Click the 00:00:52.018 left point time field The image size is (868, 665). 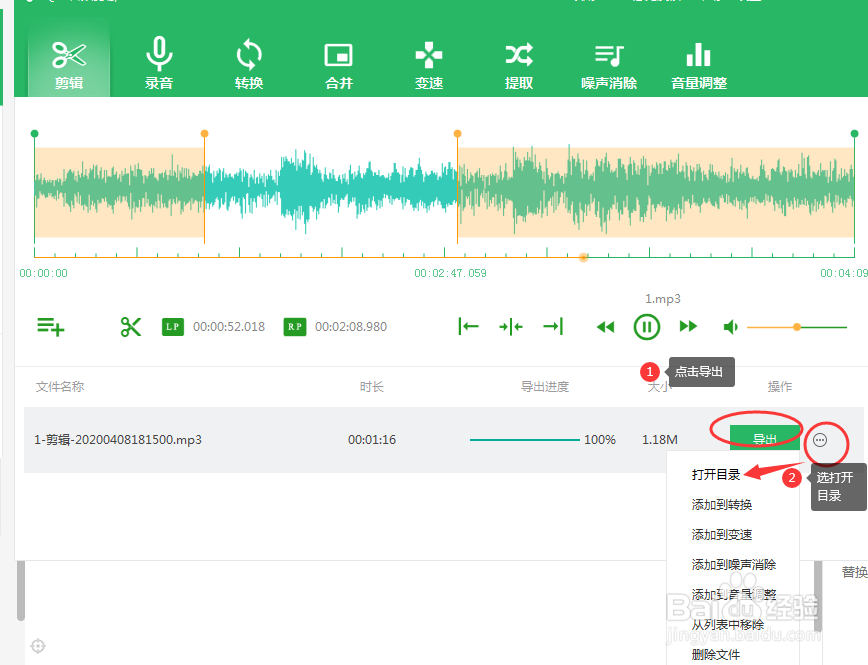pos(229,327)
